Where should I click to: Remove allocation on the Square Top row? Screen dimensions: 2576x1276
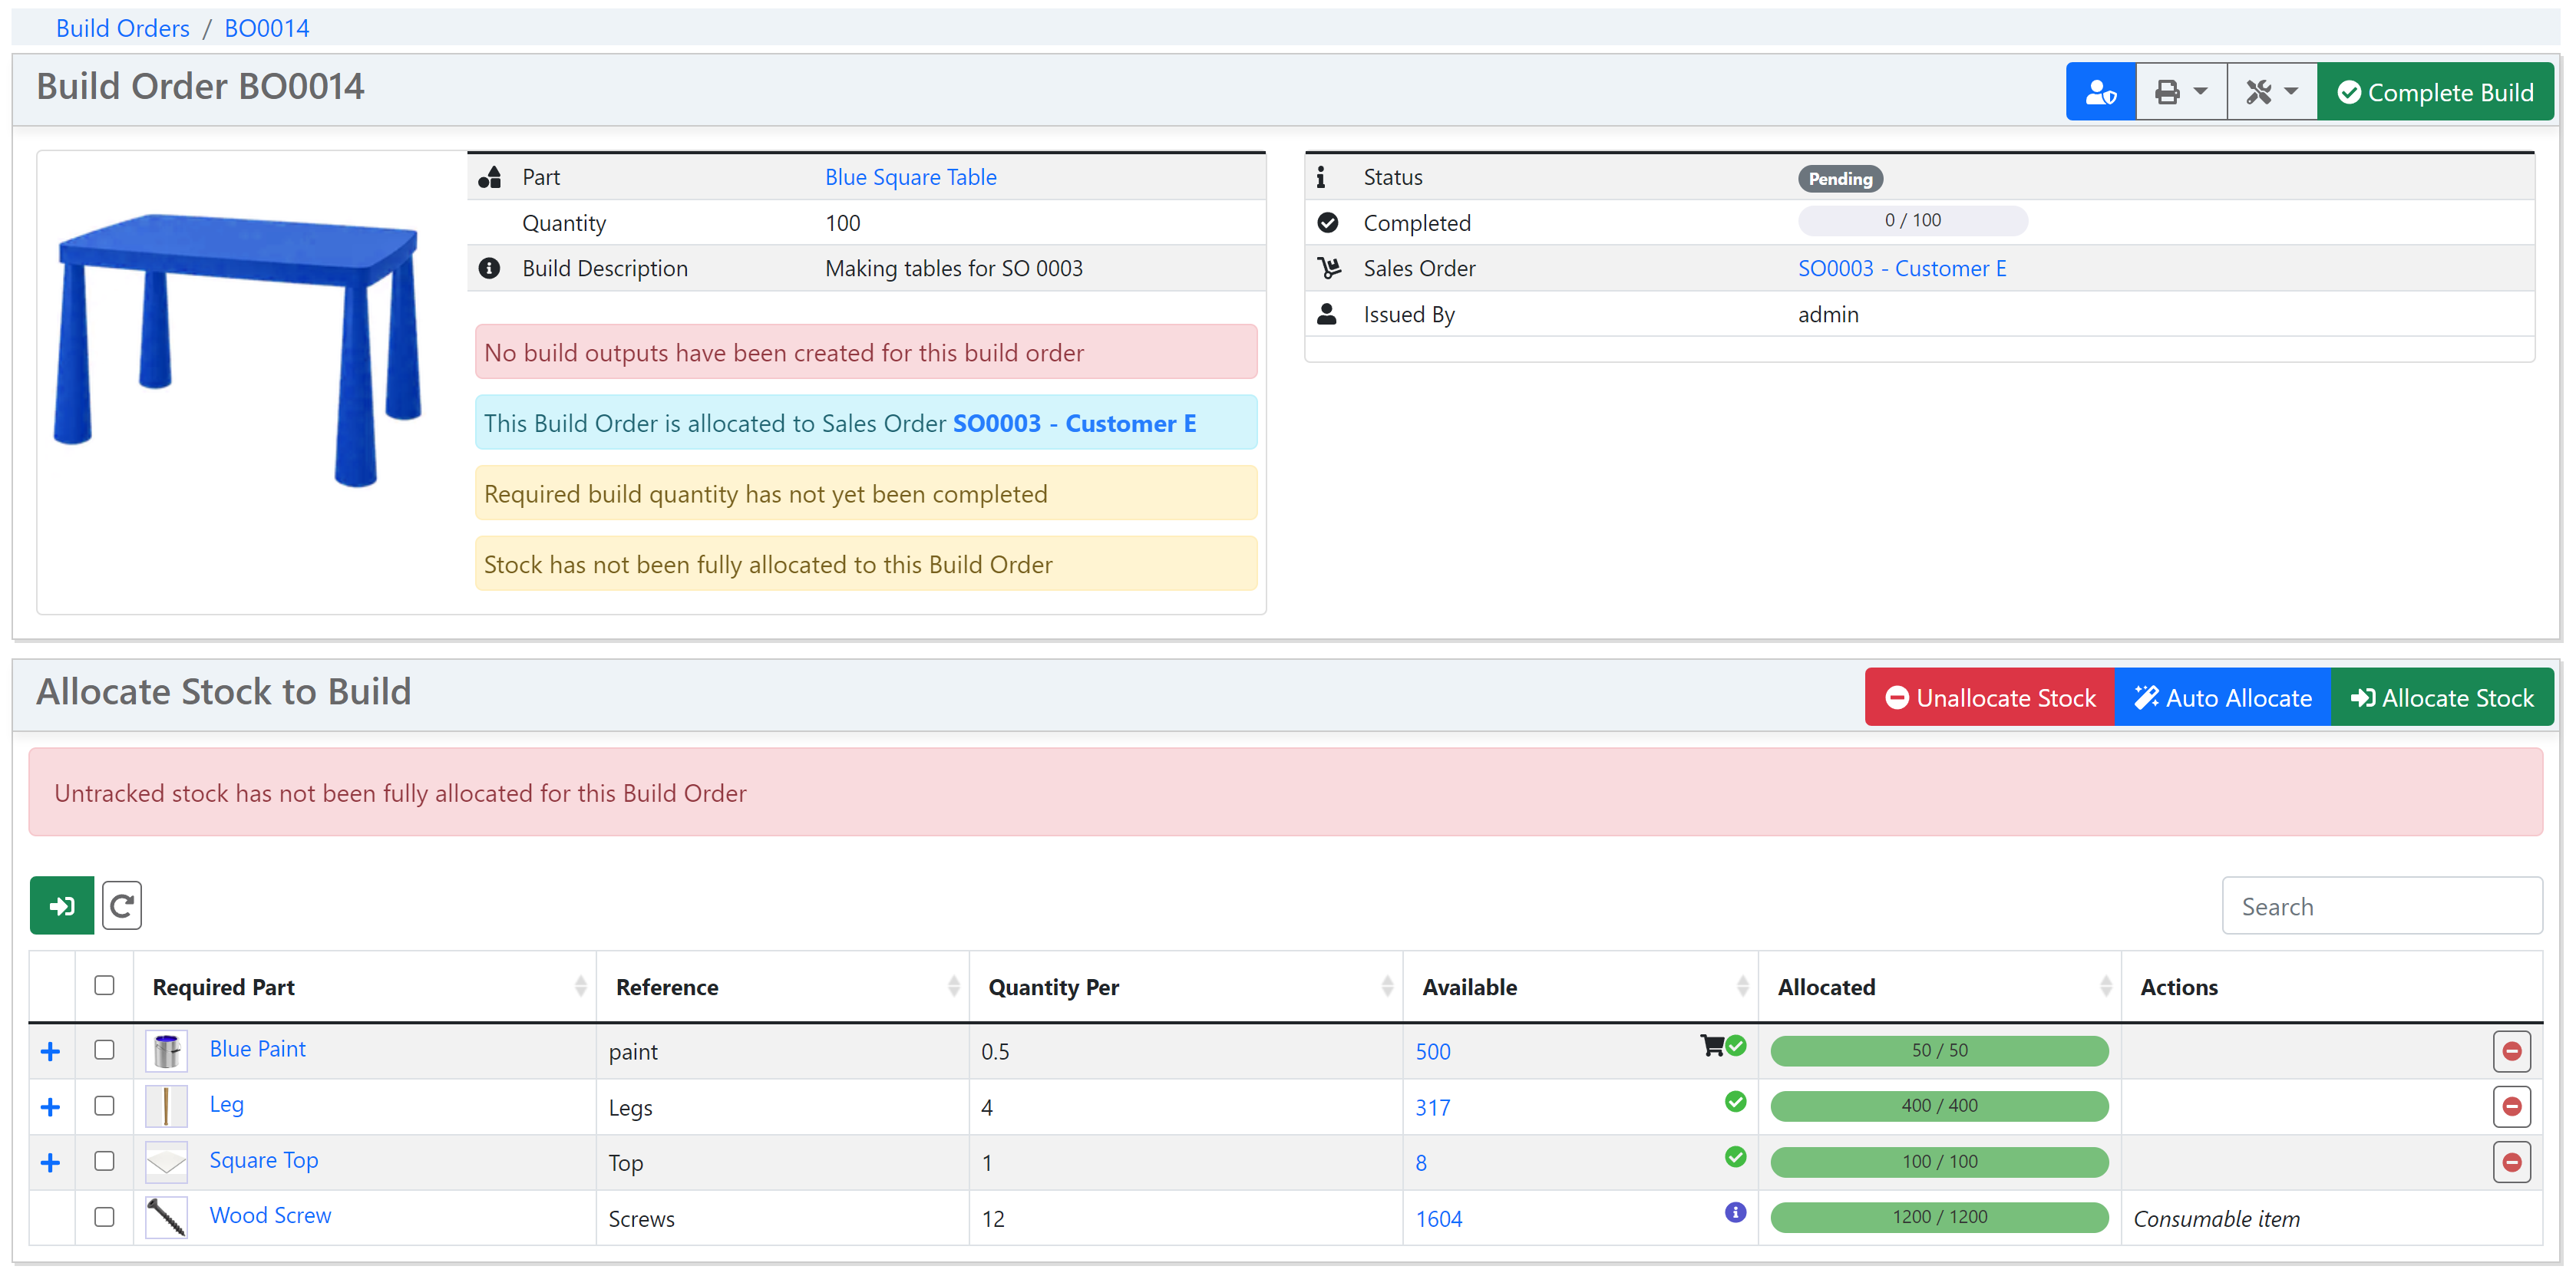[x=2511, y=1162]
